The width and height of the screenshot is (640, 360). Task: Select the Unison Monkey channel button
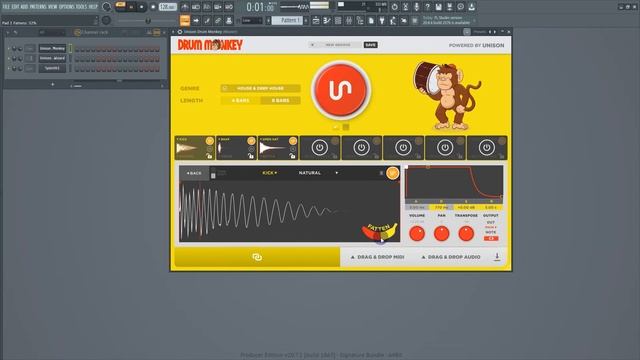tap(52, 49)
